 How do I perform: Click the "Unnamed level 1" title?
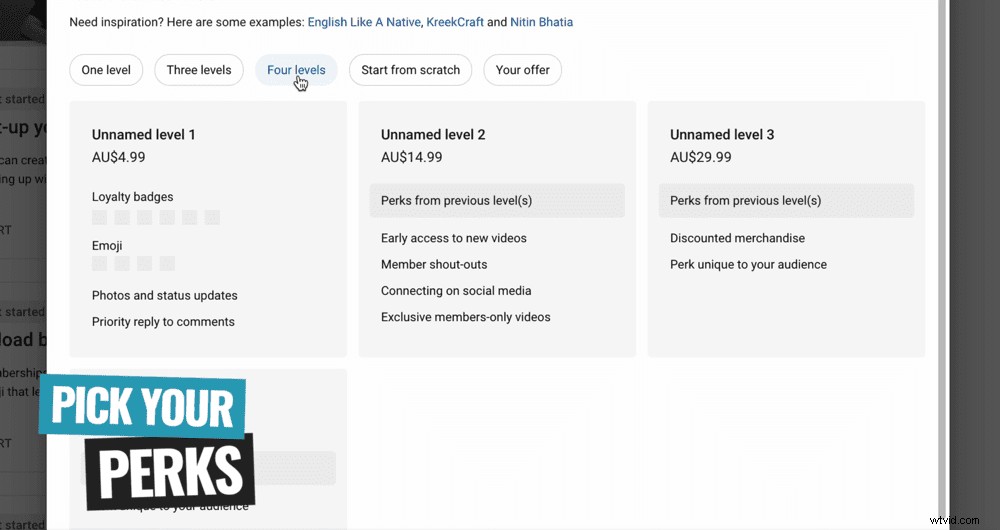144,135
